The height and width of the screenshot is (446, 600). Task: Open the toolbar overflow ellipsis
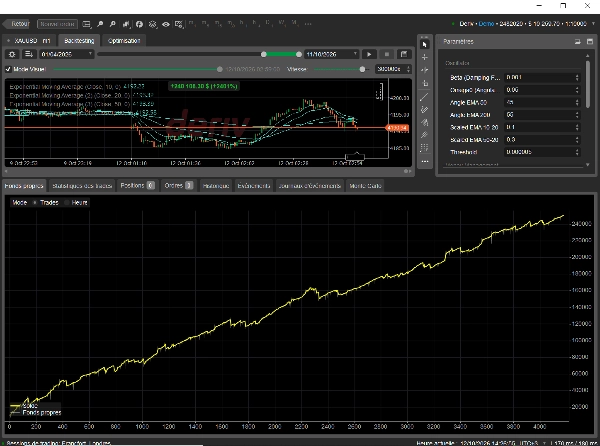pyautogui.click(x=308, y=24)
